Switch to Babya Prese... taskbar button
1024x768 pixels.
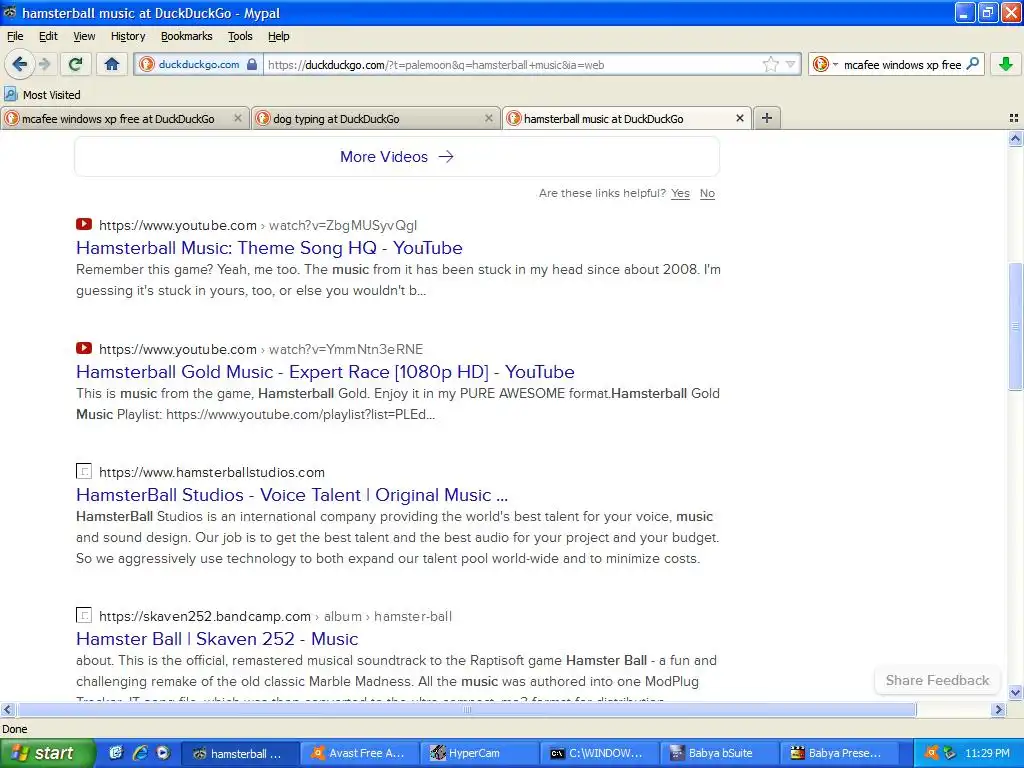click(x=839, y=753)
